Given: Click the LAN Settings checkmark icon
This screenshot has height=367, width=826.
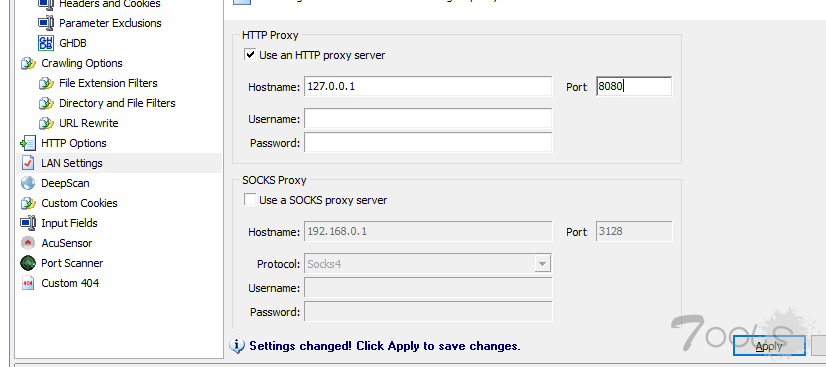Looking at the screenshot, I should click(28, 163).
